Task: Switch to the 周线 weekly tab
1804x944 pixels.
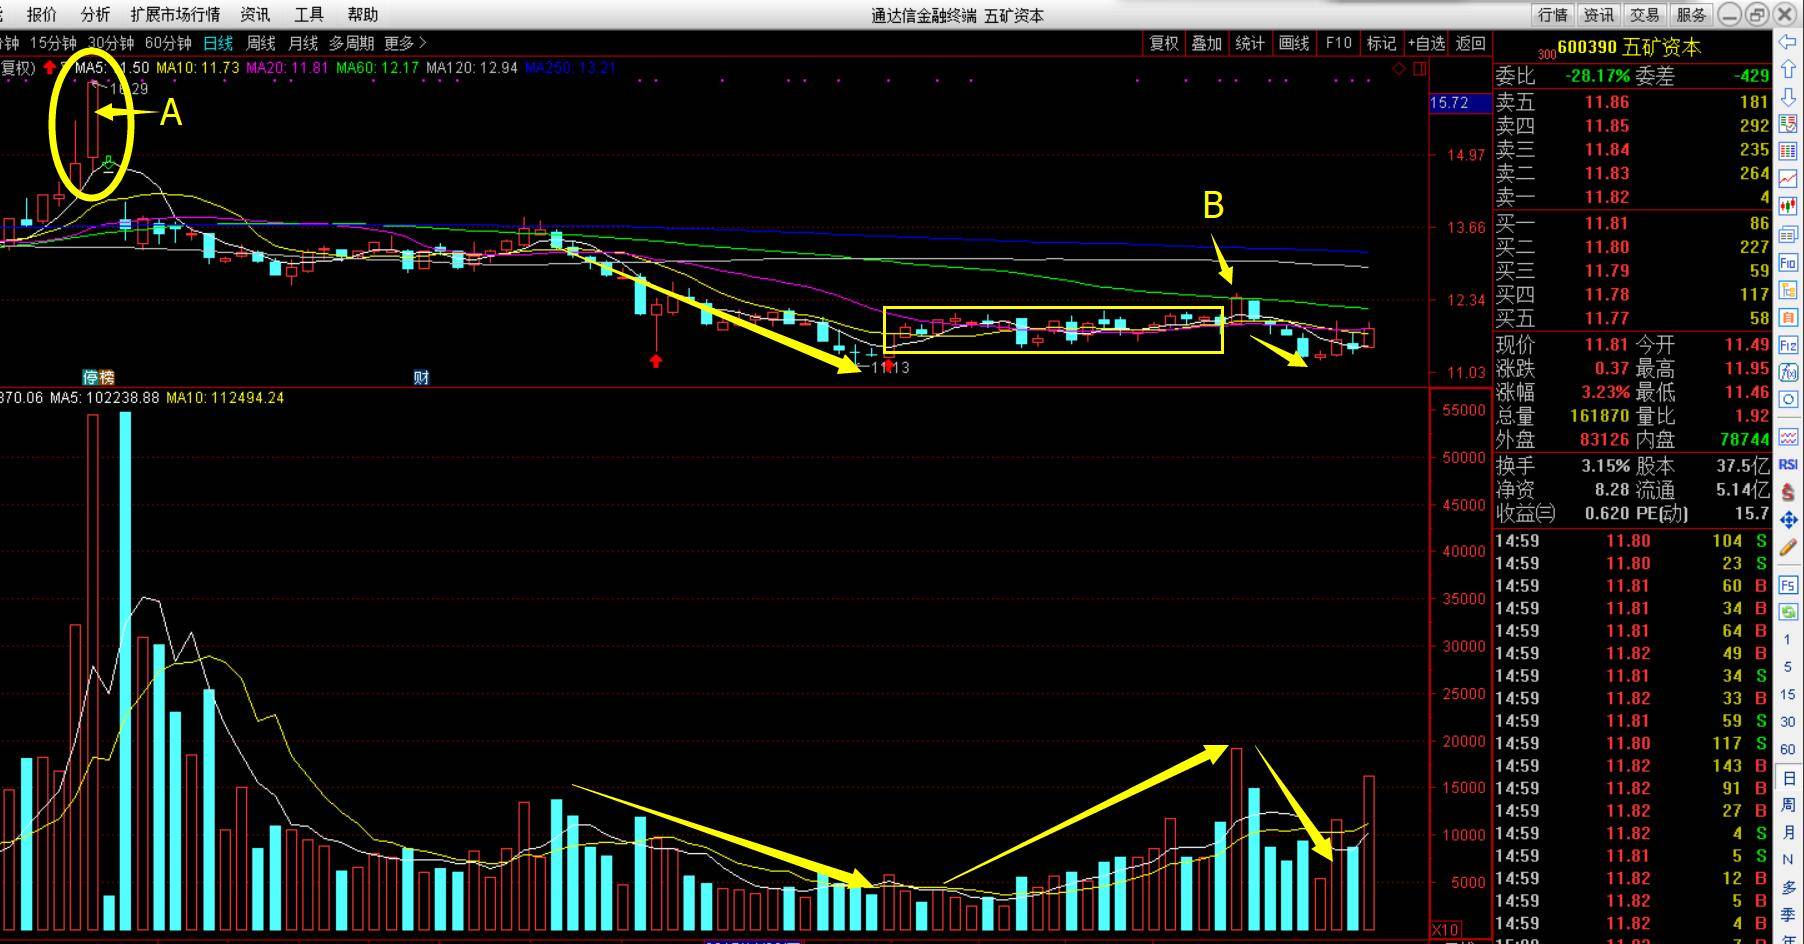Action: (260, 43)
